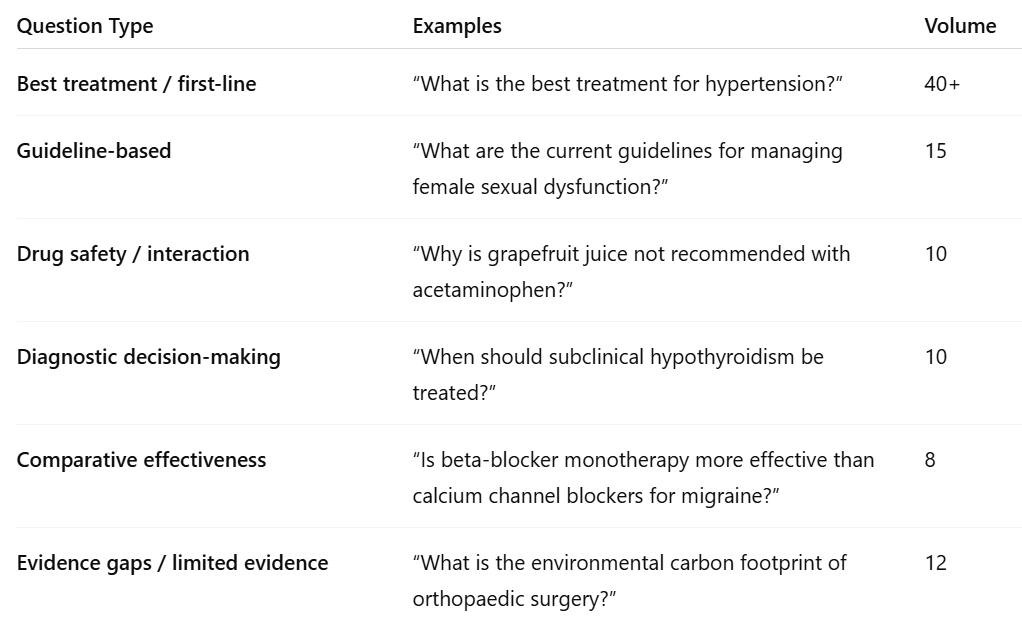1022x624 pixels.
Task: Select the grapefruit juice acetaminophen example
Action: click(632, 272)
